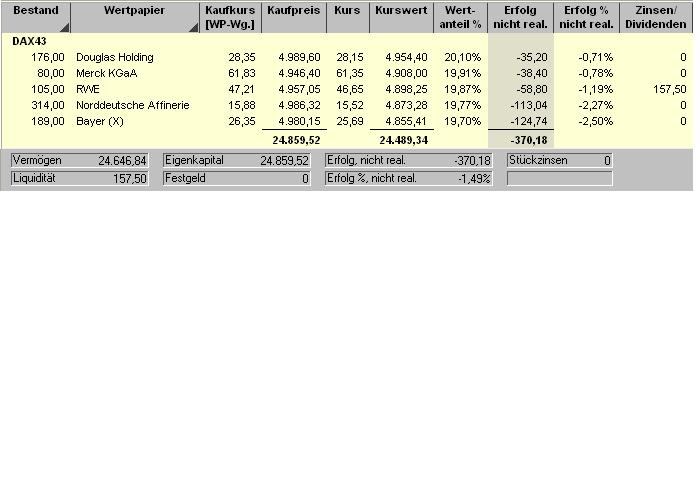The height and width of the screenshot is (500, 700).
Task: Click the Erfolg nicht real. column header
Action: click(521, 17)
